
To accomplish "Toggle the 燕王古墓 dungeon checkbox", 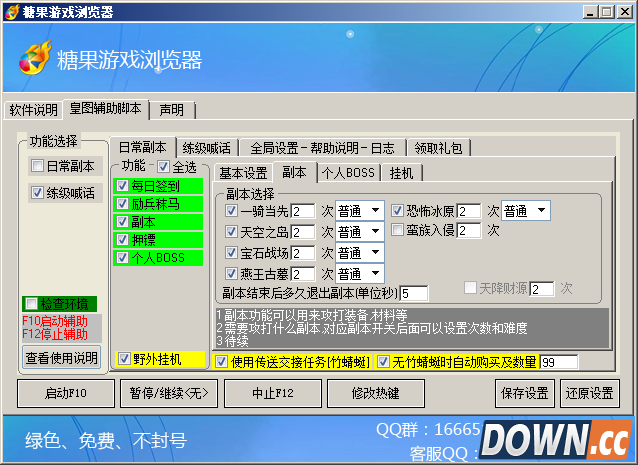I will (x=231, y=273).
